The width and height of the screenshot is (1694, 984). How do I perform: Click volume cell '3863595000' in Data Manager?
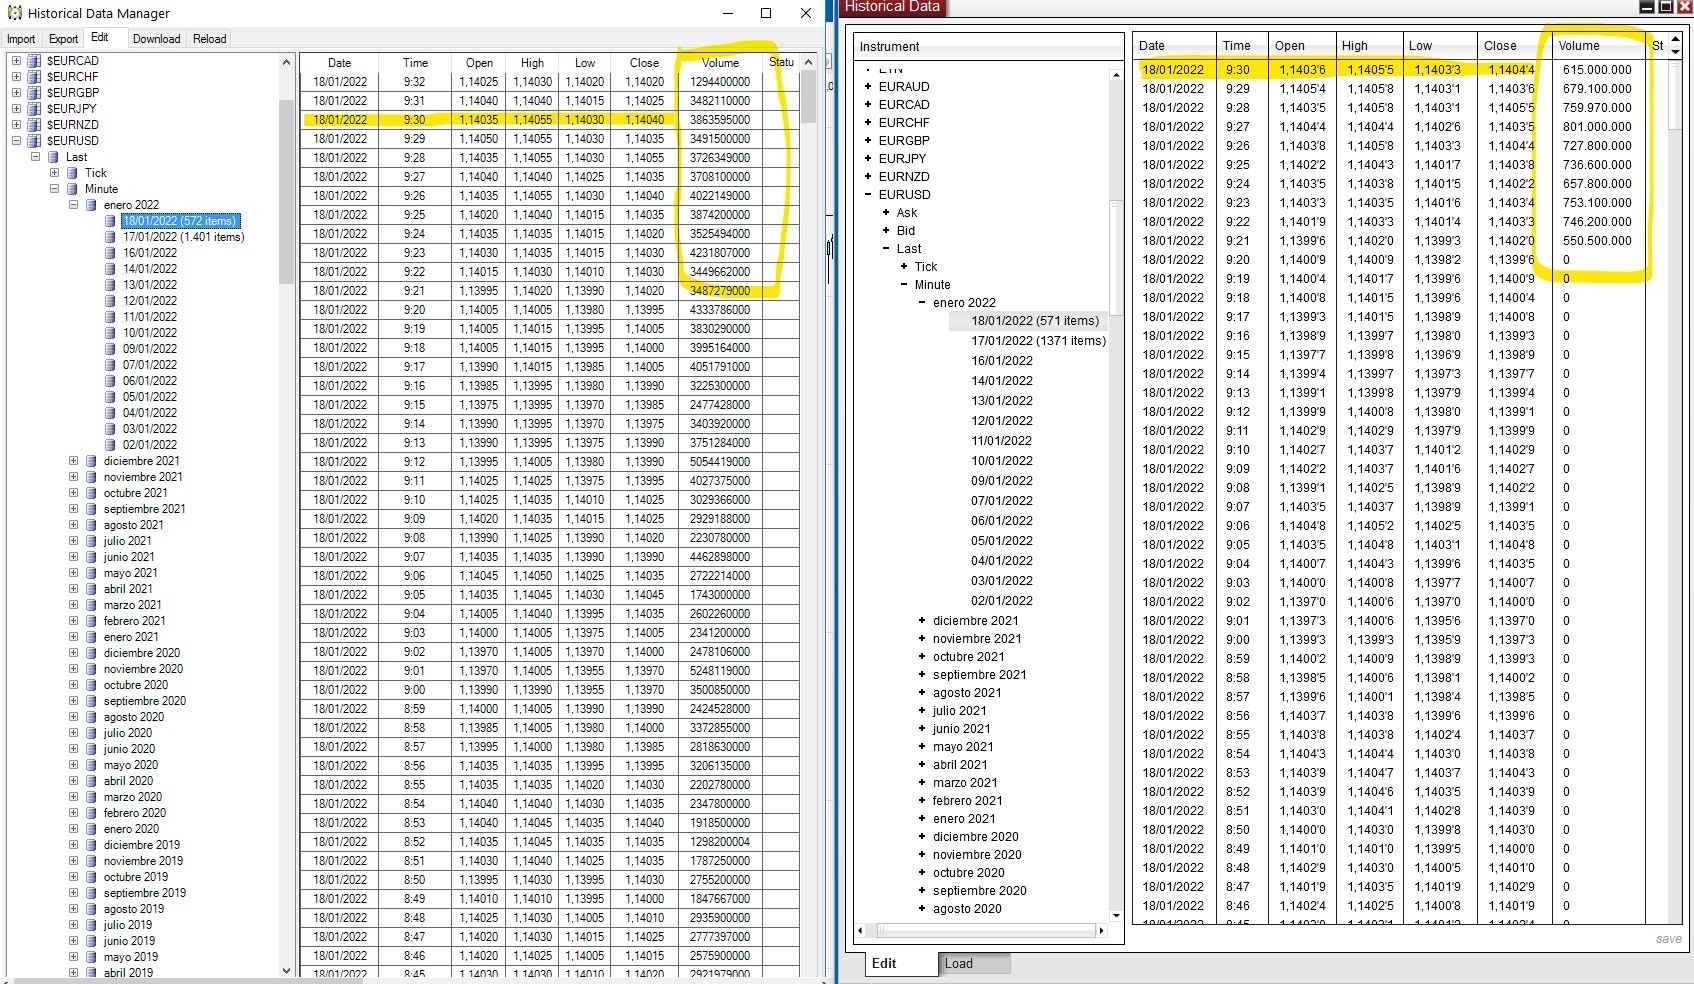coord(720,120)
